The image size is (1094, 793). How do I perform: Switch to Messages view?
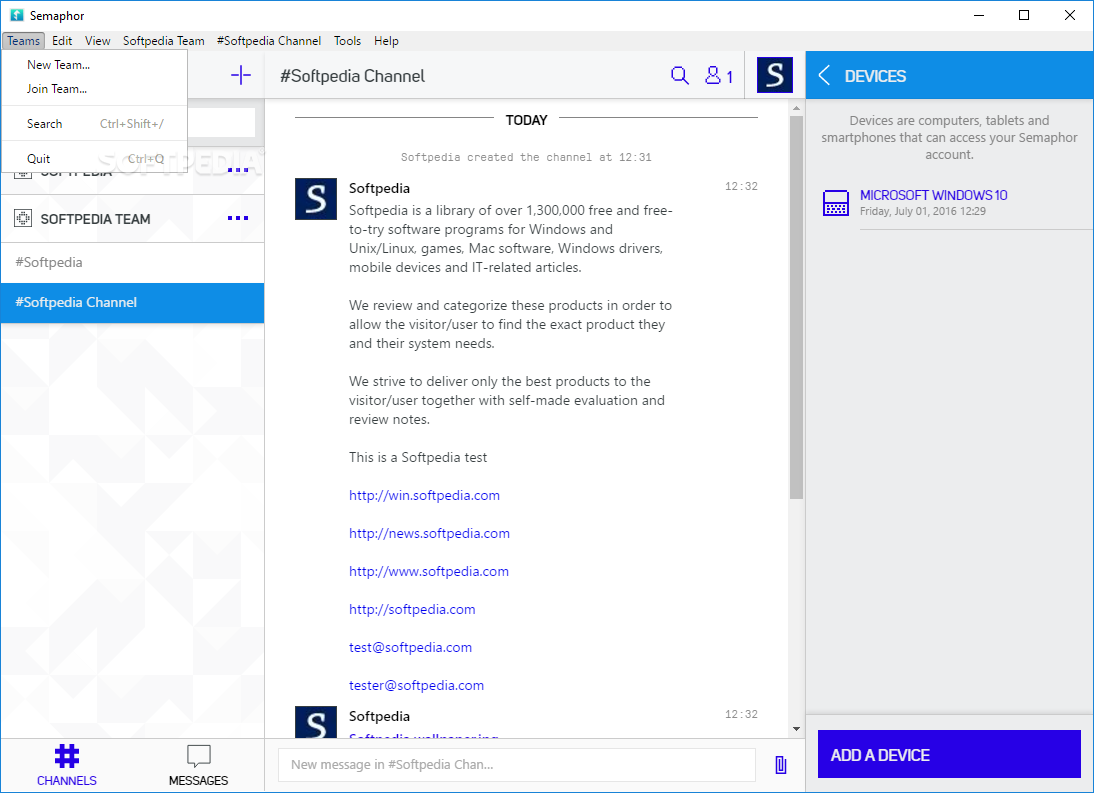click(x=198, y=765)
